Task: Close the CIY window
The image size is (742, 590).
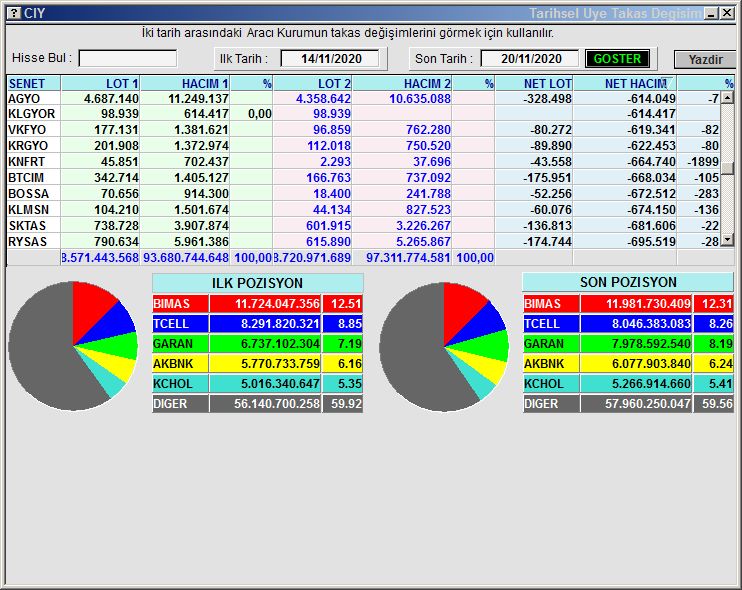Action: pyautogui.click(x=727, y=13)
